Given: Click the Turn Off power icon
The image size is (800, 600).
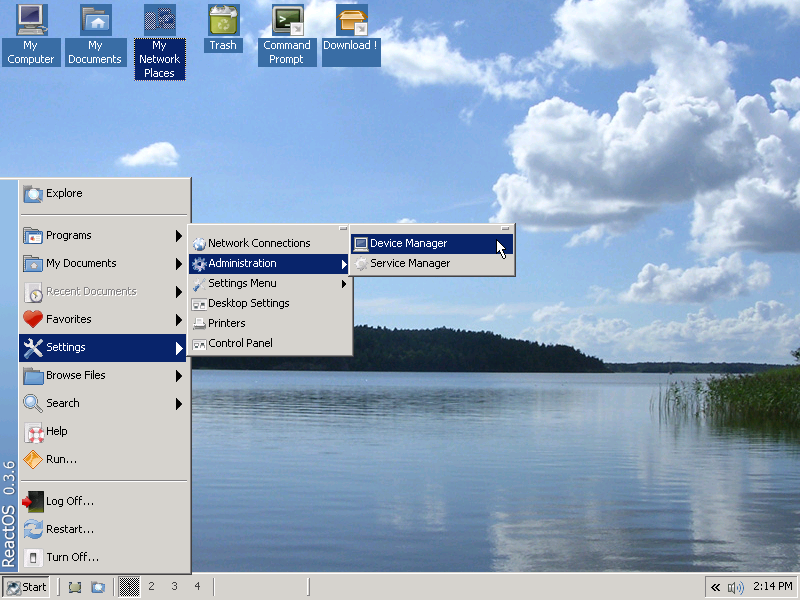Looking at the screenshot, I should click(x=33, y=558).
